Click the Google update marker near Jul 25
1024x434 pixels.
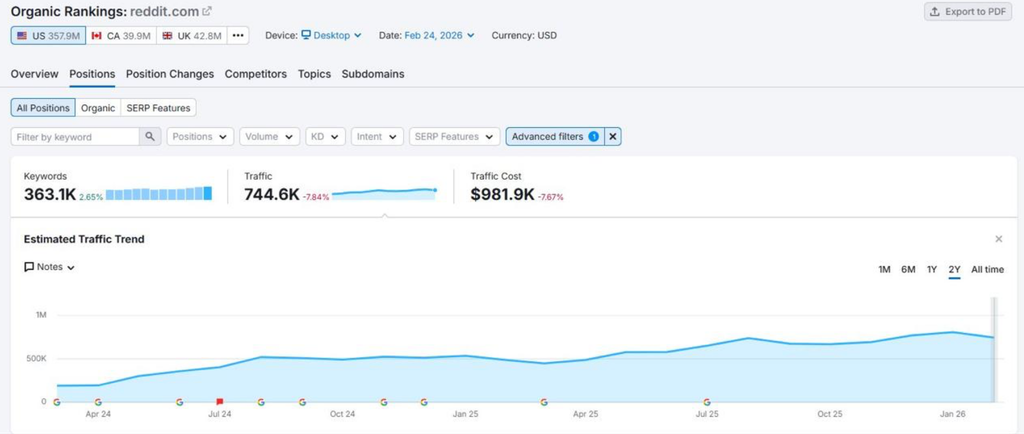(707, 402)
